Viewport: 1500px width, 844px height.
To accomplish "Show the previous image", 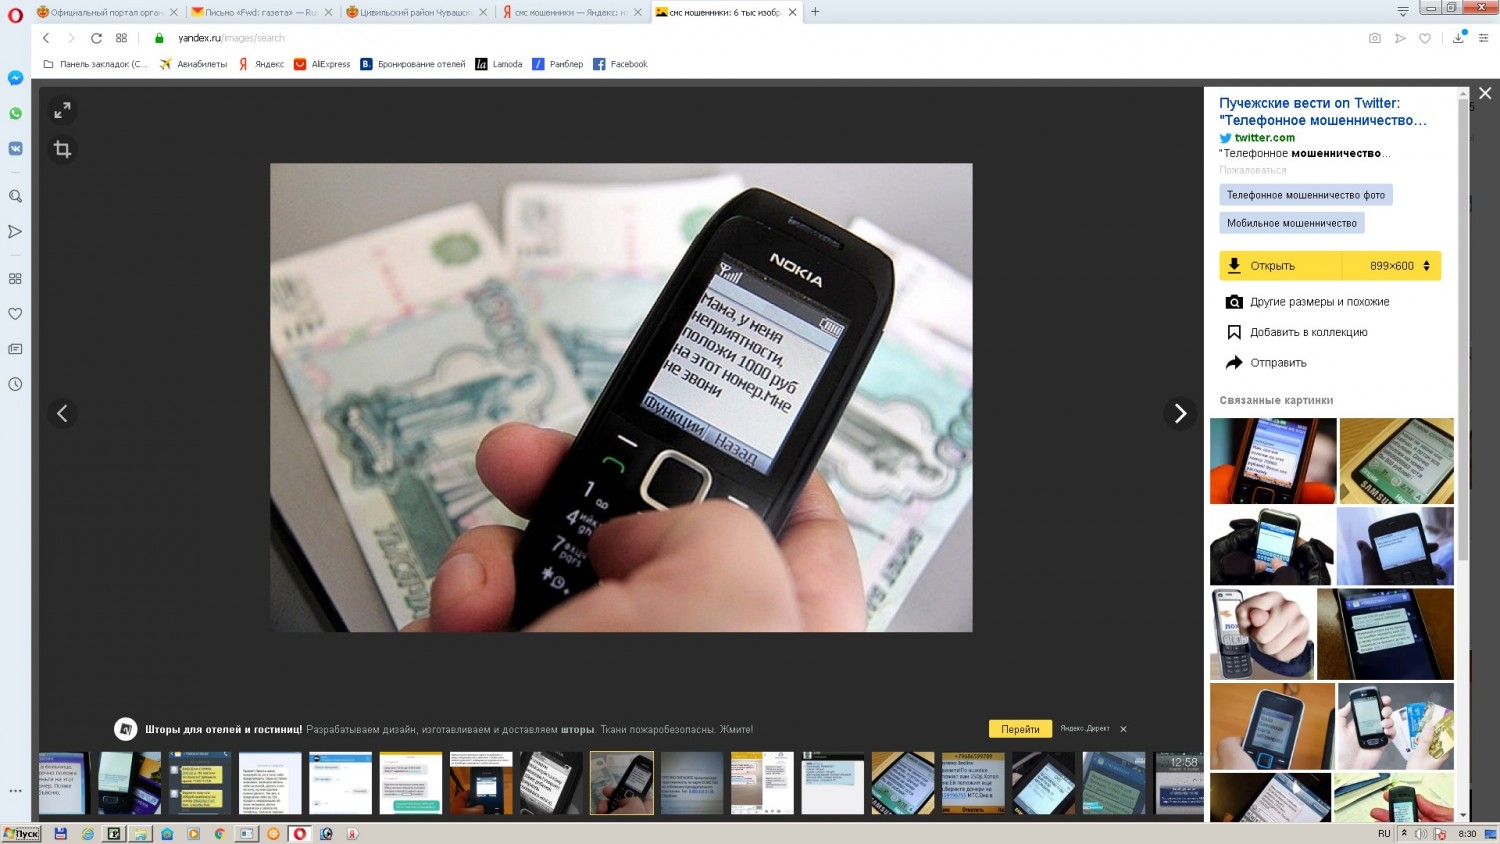I will point(62,413).
